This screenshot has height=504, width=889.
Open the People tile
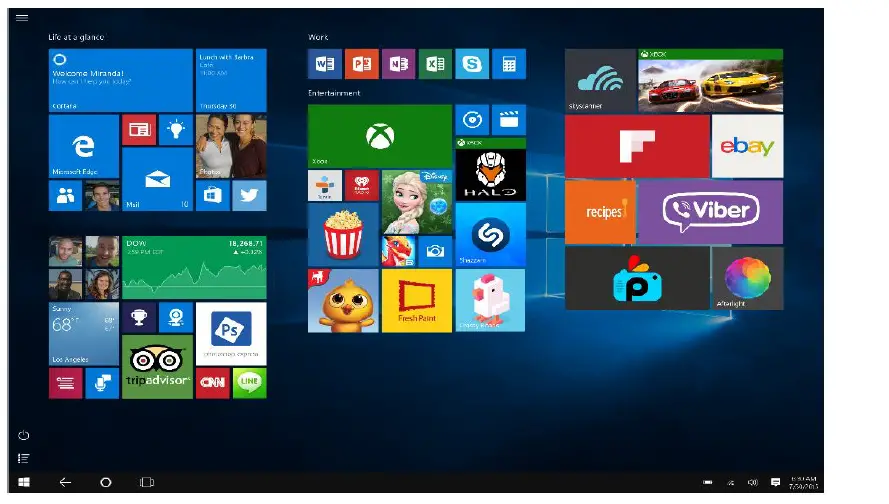click(x=65, y=196)
